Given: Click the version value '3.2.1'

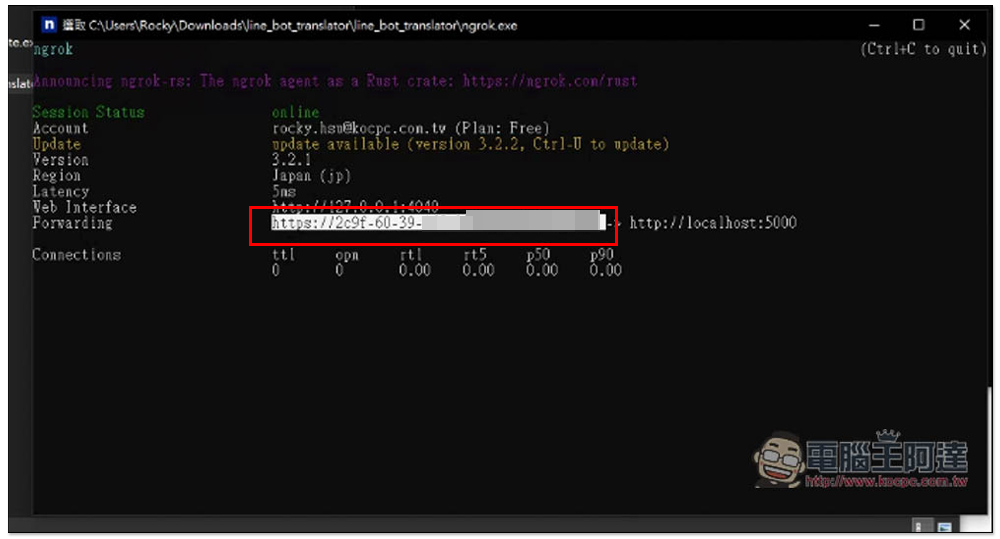Looking at the screenshot, I should pos(291,160).
